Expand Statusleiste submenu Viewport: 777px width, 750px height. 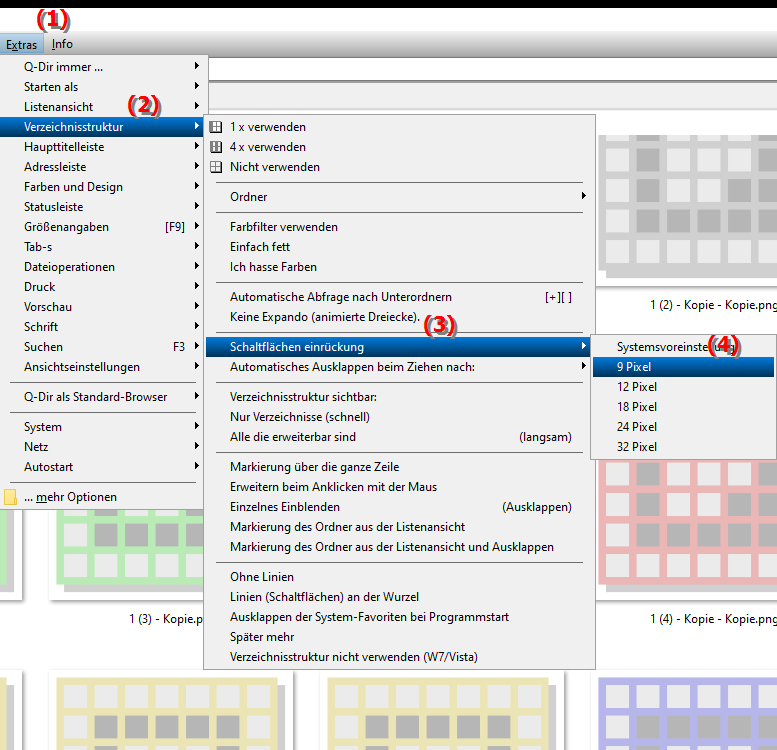point(102,207)
